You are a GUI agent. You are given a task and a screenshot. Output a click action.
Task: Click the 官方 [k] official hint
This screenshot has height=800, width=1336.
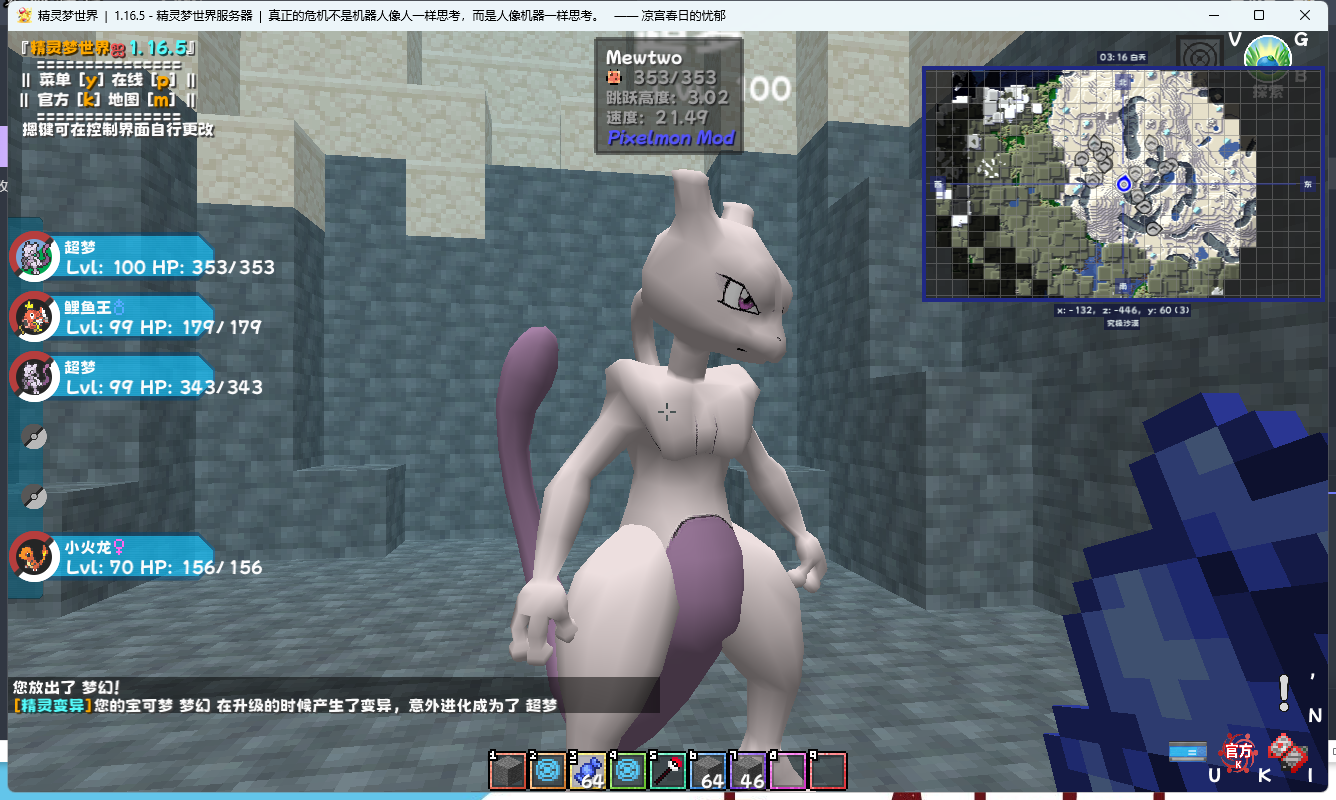tap(68, 100)
